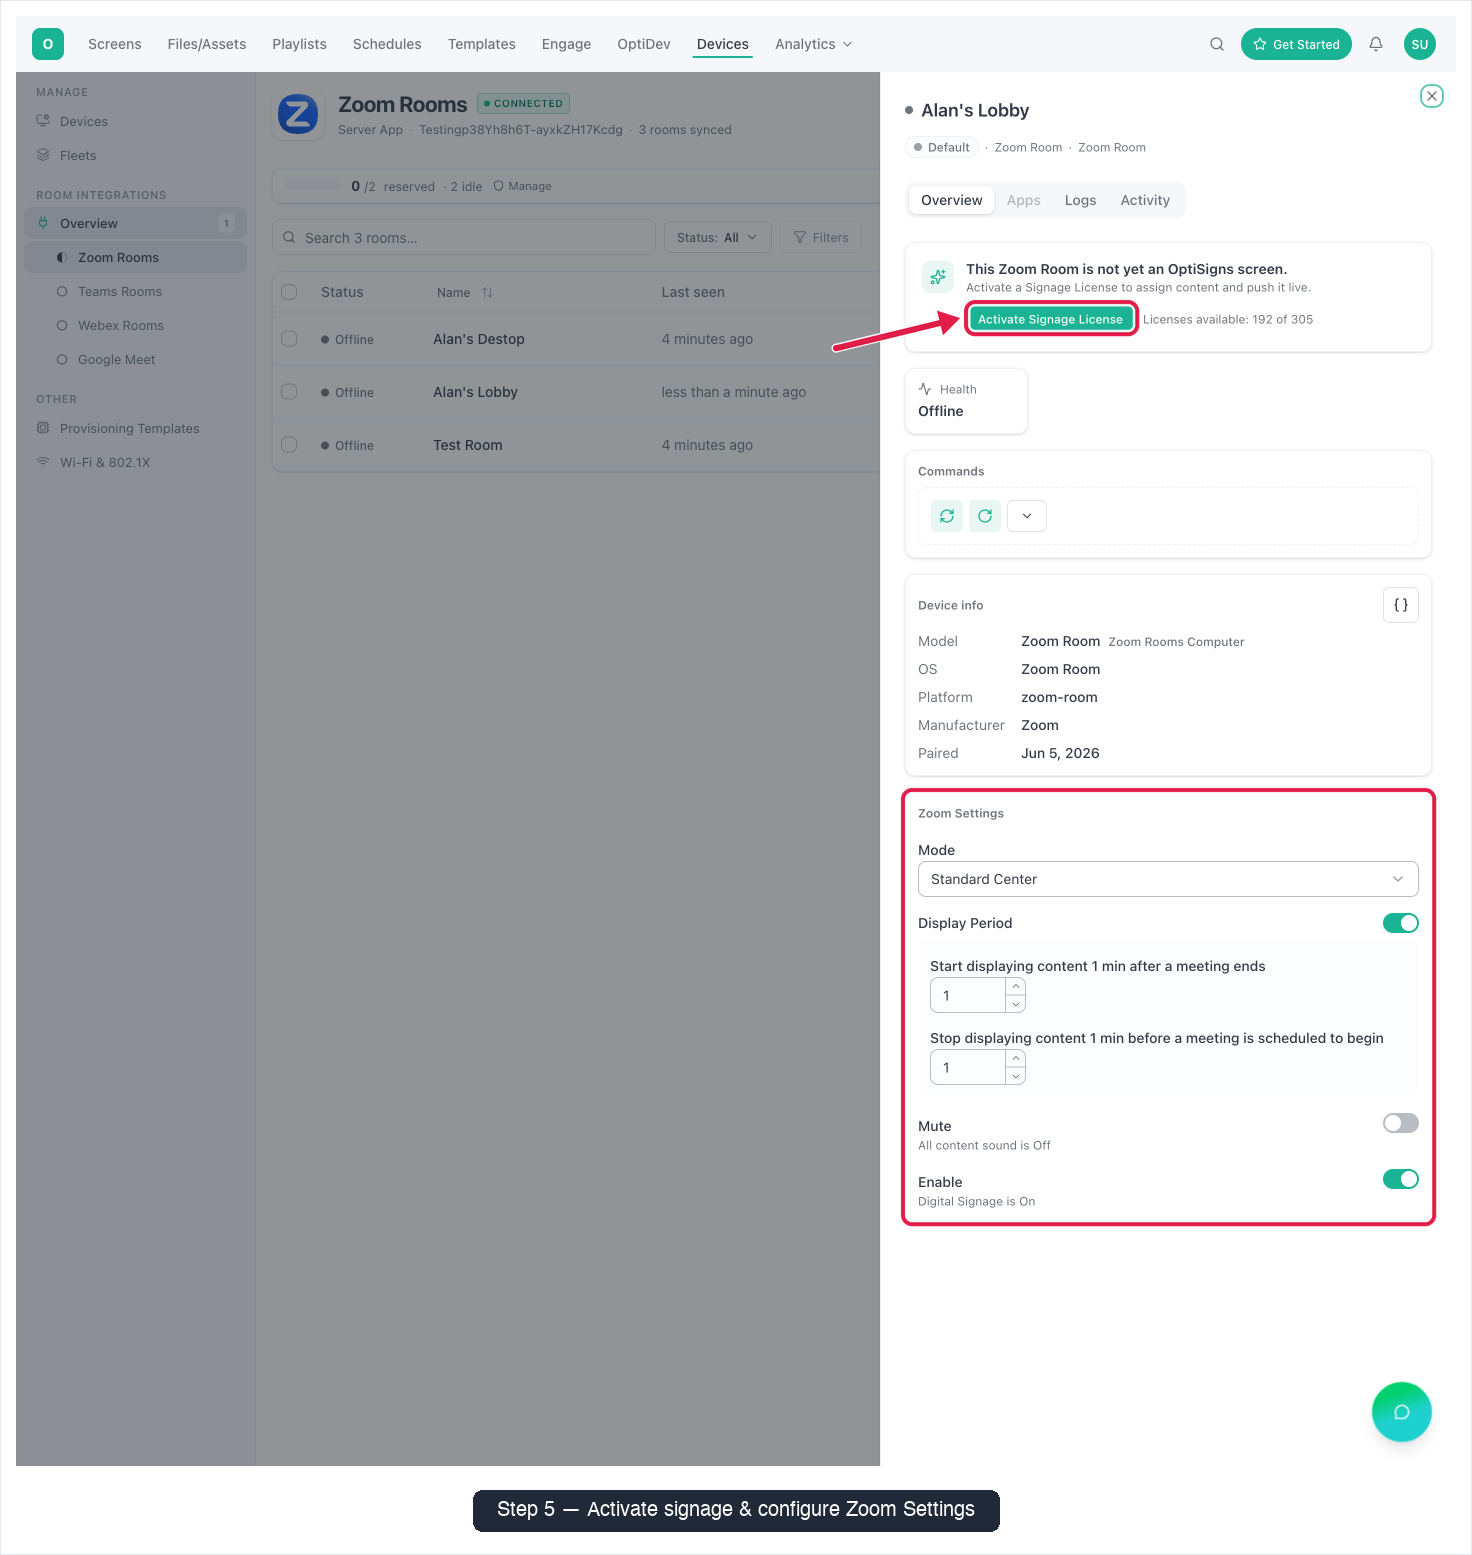
Task: Open notifications bell icon
Action: [x=1376, y=44]
